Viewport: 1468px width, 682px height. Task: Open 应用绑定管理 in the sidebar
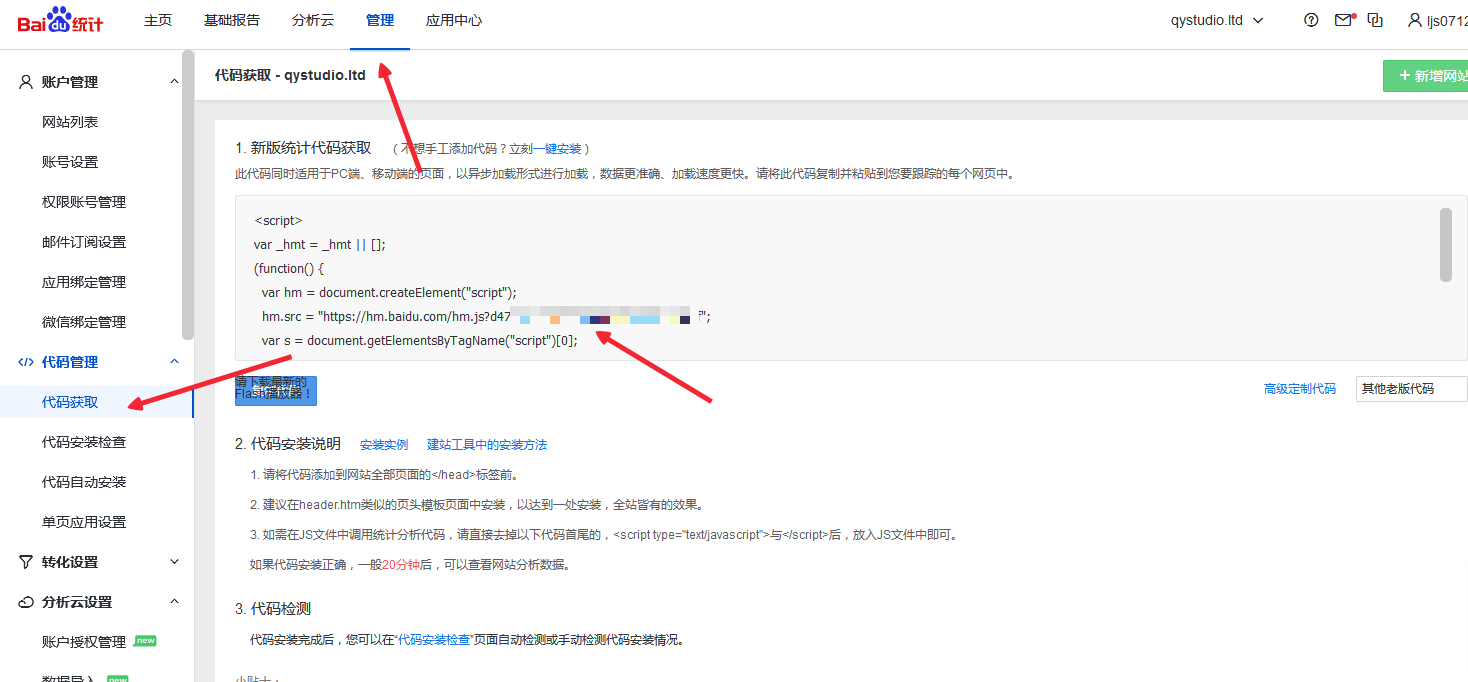(84, 282)
